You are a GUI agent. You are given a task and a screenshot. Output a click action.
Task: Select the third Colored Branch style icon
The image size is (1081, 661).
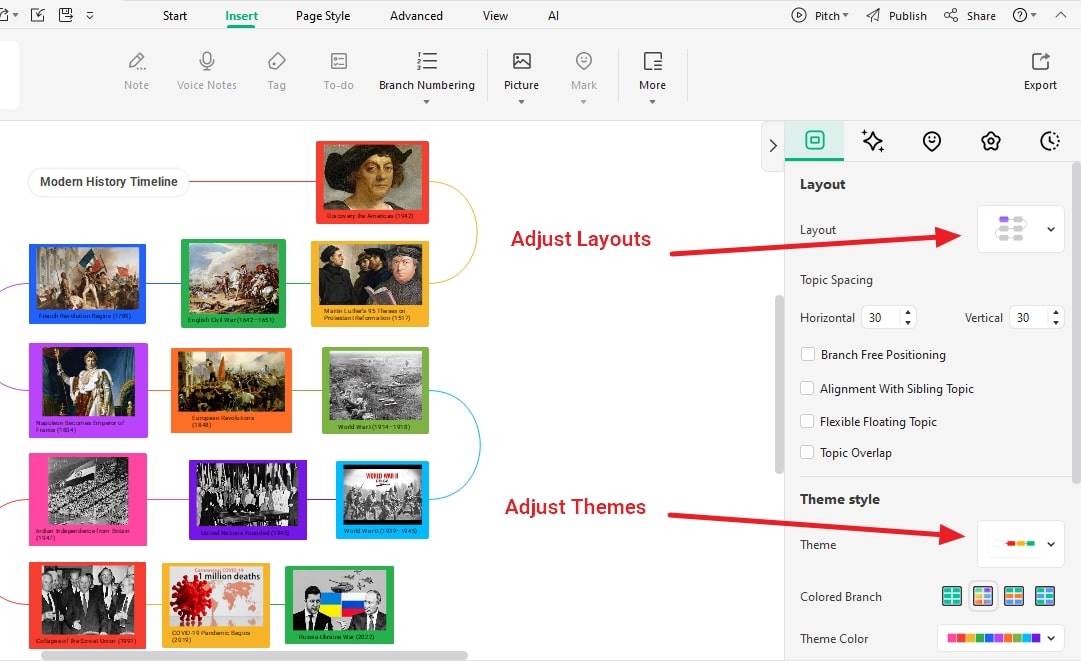click(x=1013, y=596)
